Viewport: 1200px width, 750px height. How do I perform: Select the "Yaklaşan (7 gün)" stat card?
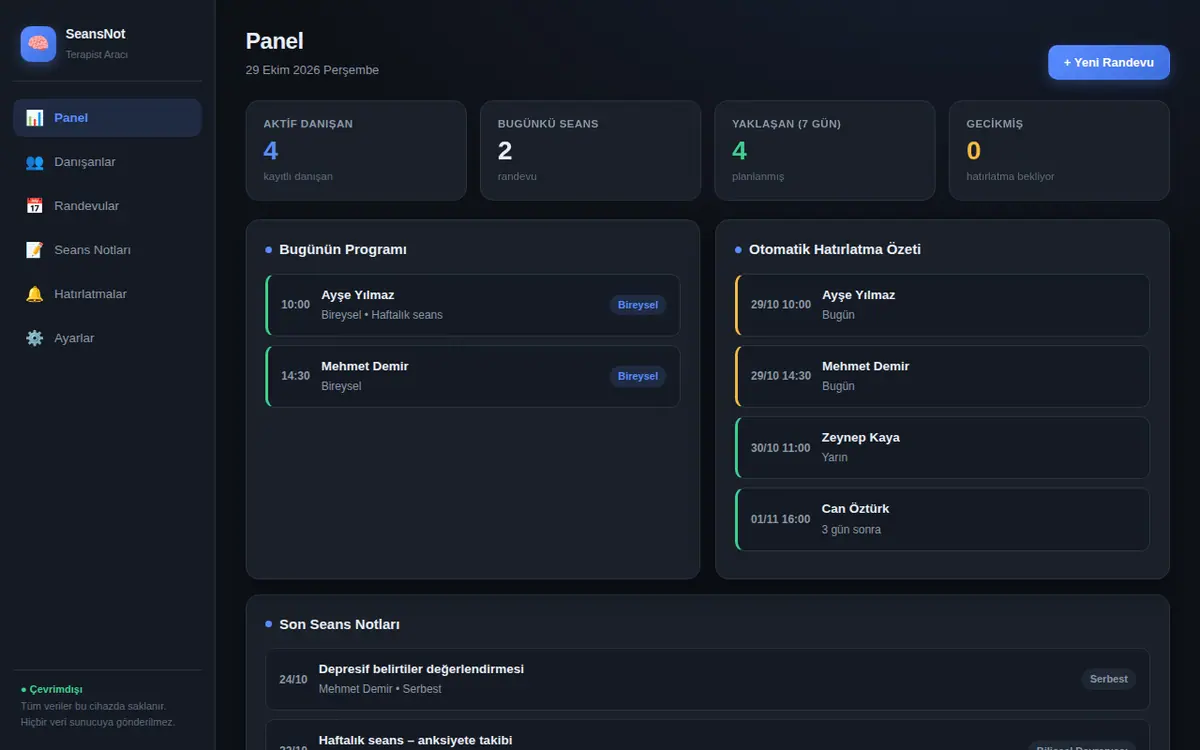click(x=825, y=150)
